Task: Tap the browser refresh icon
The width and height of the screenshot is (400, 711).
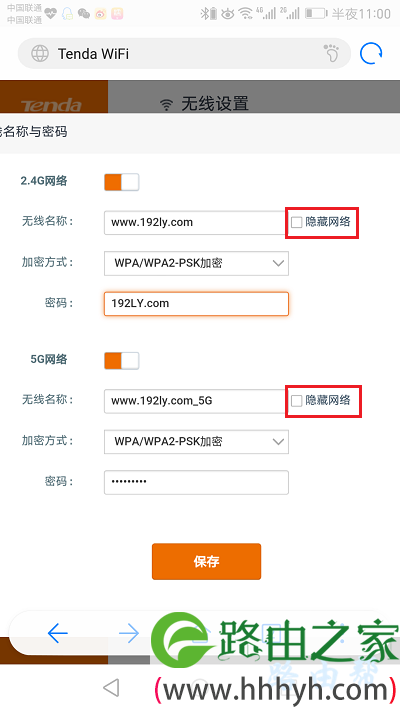Action: point(371,54)
